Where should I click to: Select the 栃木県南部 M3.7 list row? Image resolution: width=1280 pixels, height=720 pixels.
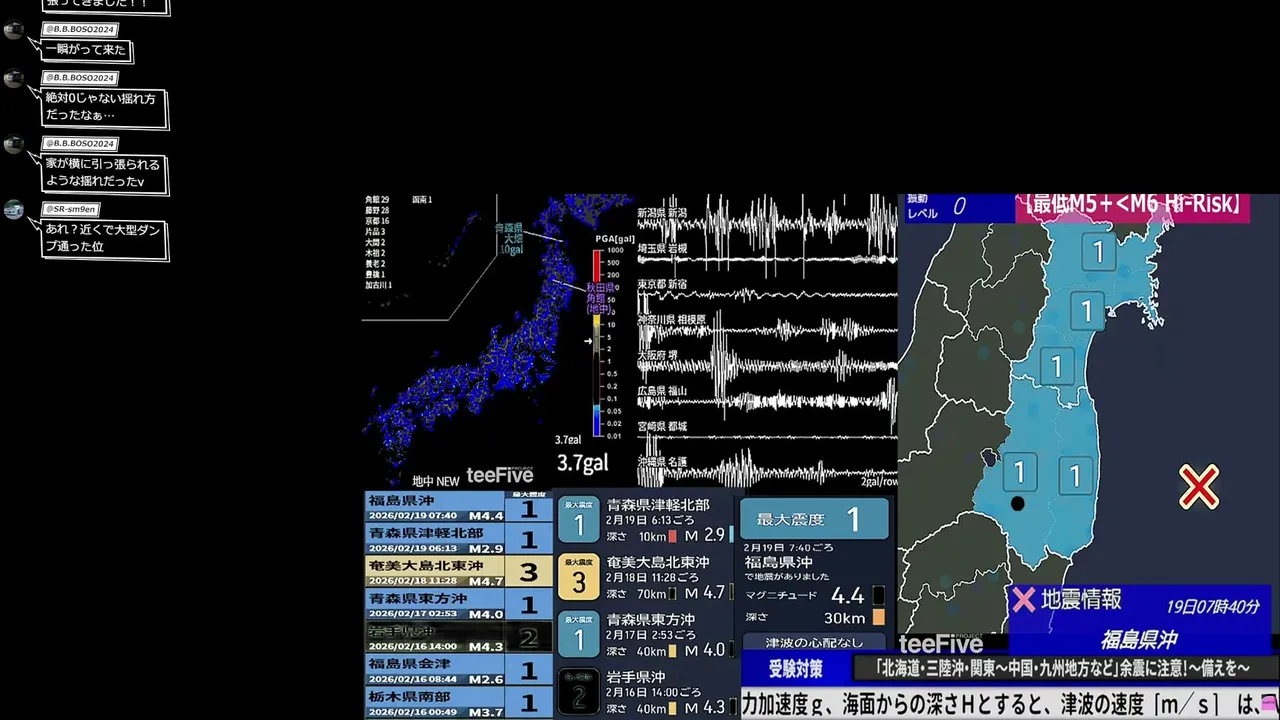pos(457,702)
